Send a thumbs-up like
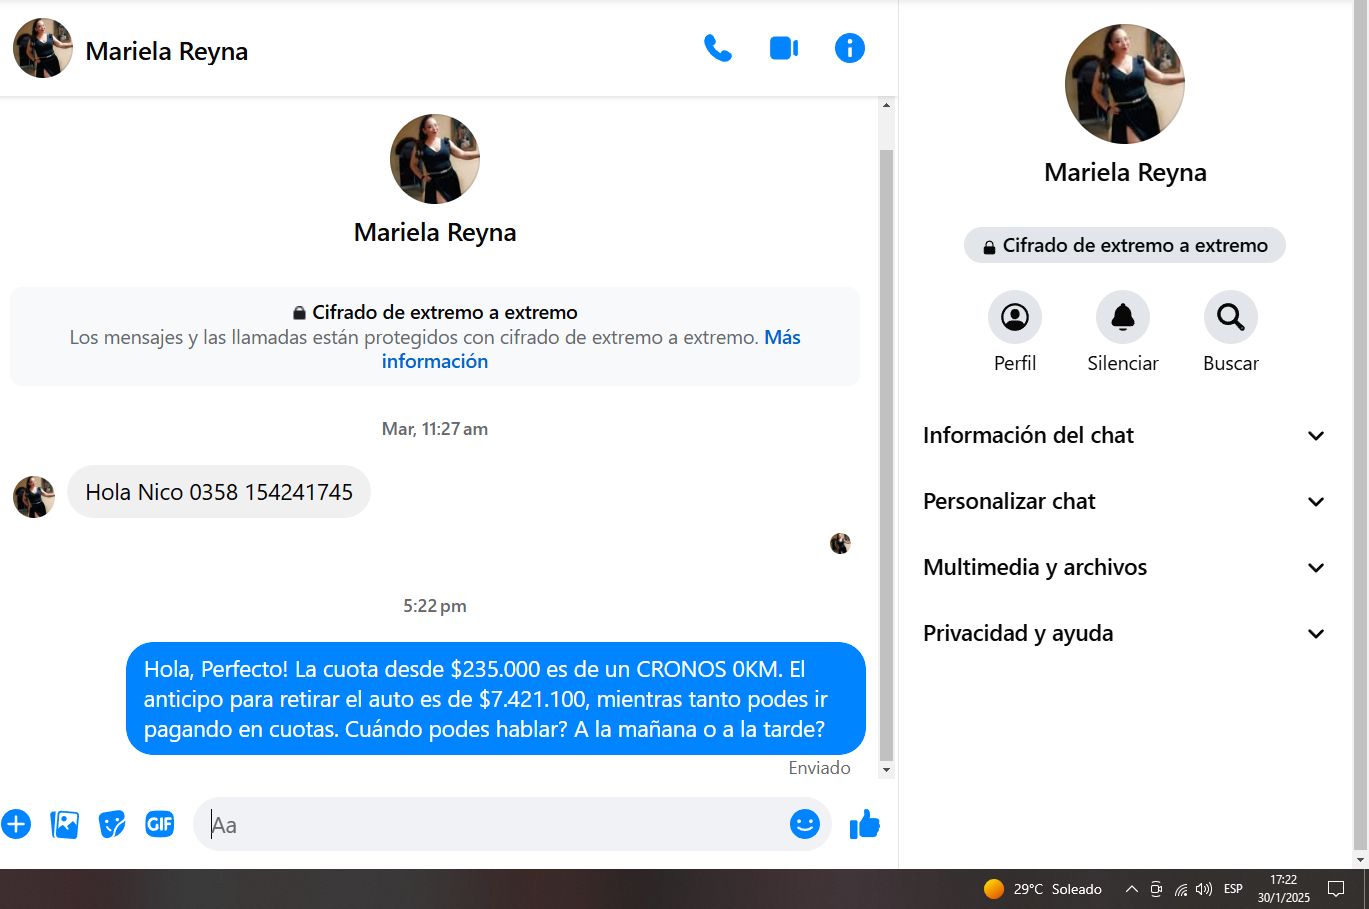Viewport: 1369px width, 909px height. 864,824
